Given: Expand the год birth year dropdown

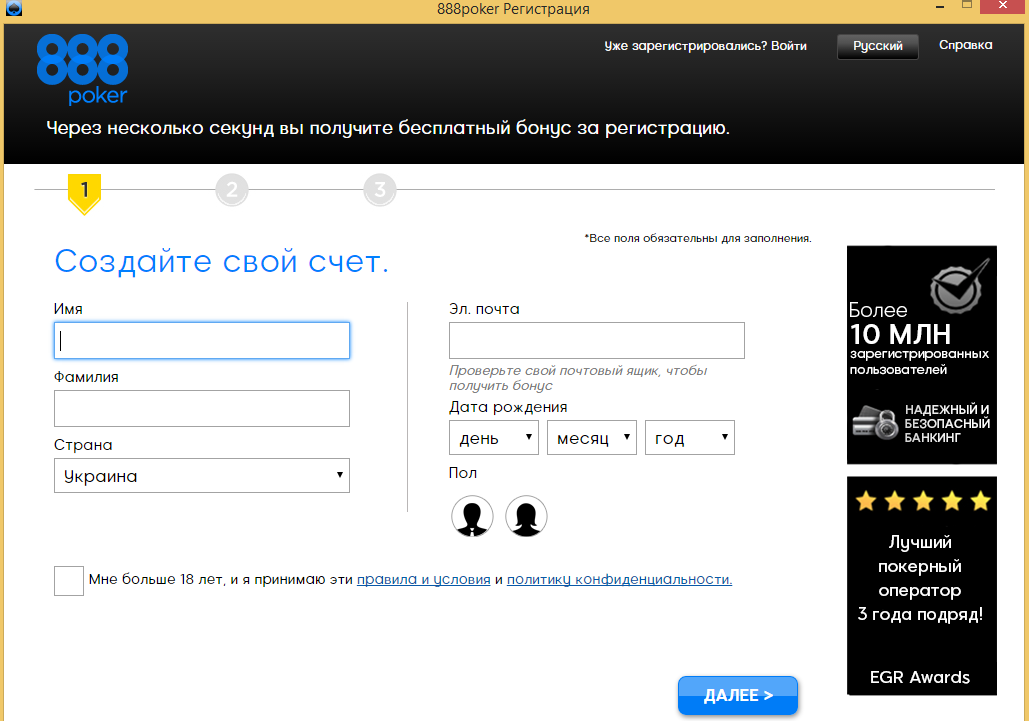Looking at the screenshot, I should click(x=690, y=438).
